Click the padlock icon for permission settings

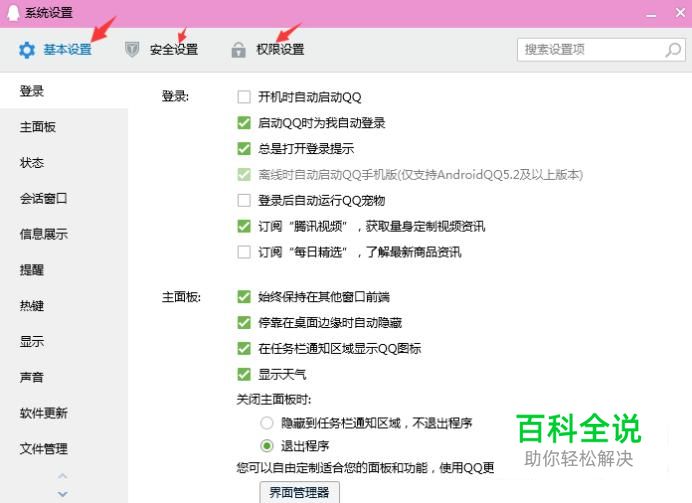click(x=238, y=50)
